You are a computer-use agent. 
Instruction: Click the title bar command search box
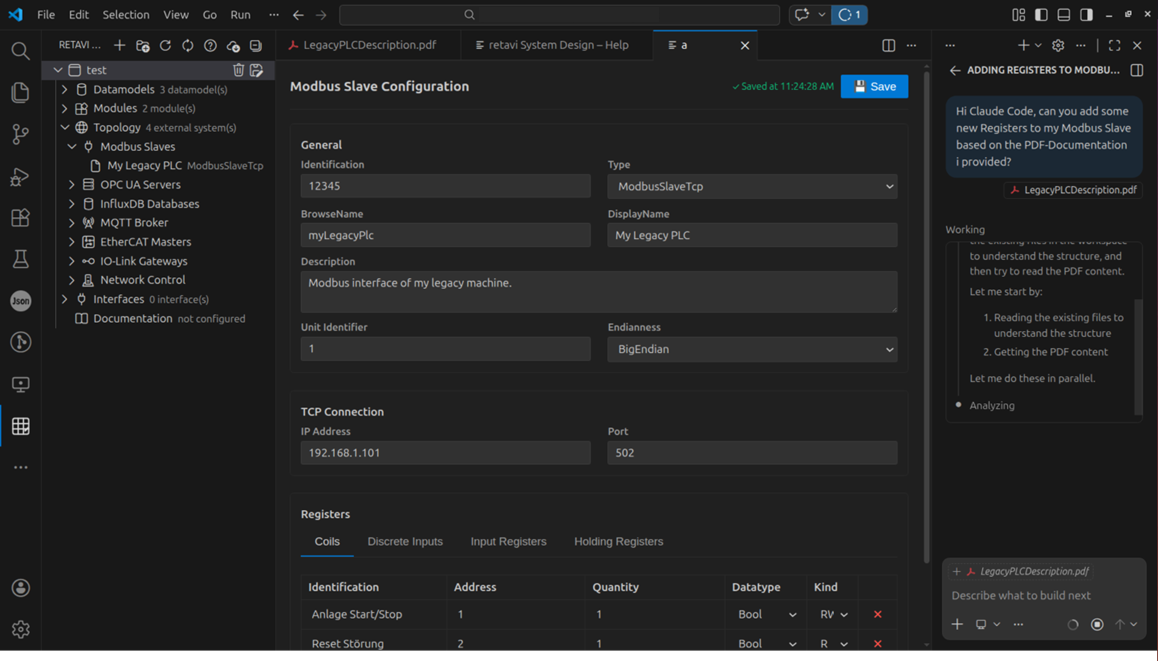[559, 15]
